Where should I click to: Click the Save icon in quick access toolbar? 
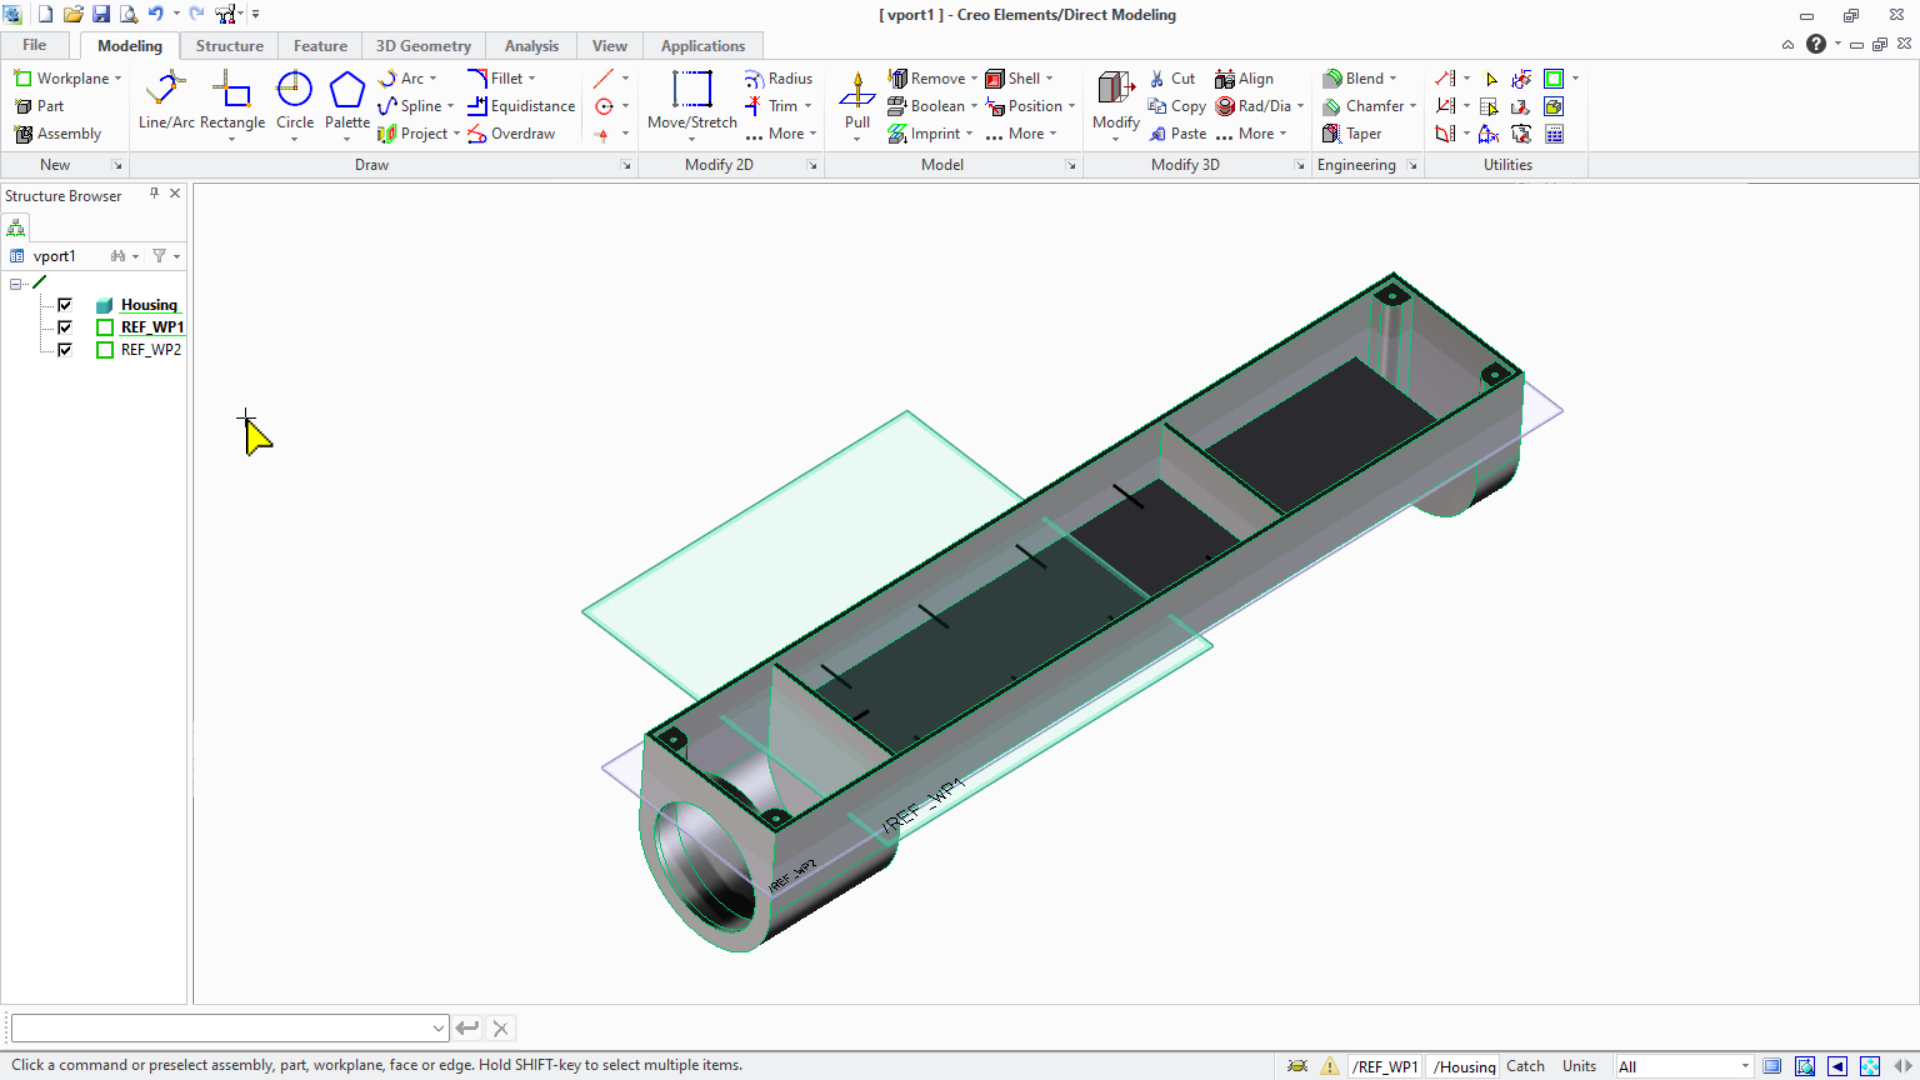pyautogui.click(x=101, y=14)
